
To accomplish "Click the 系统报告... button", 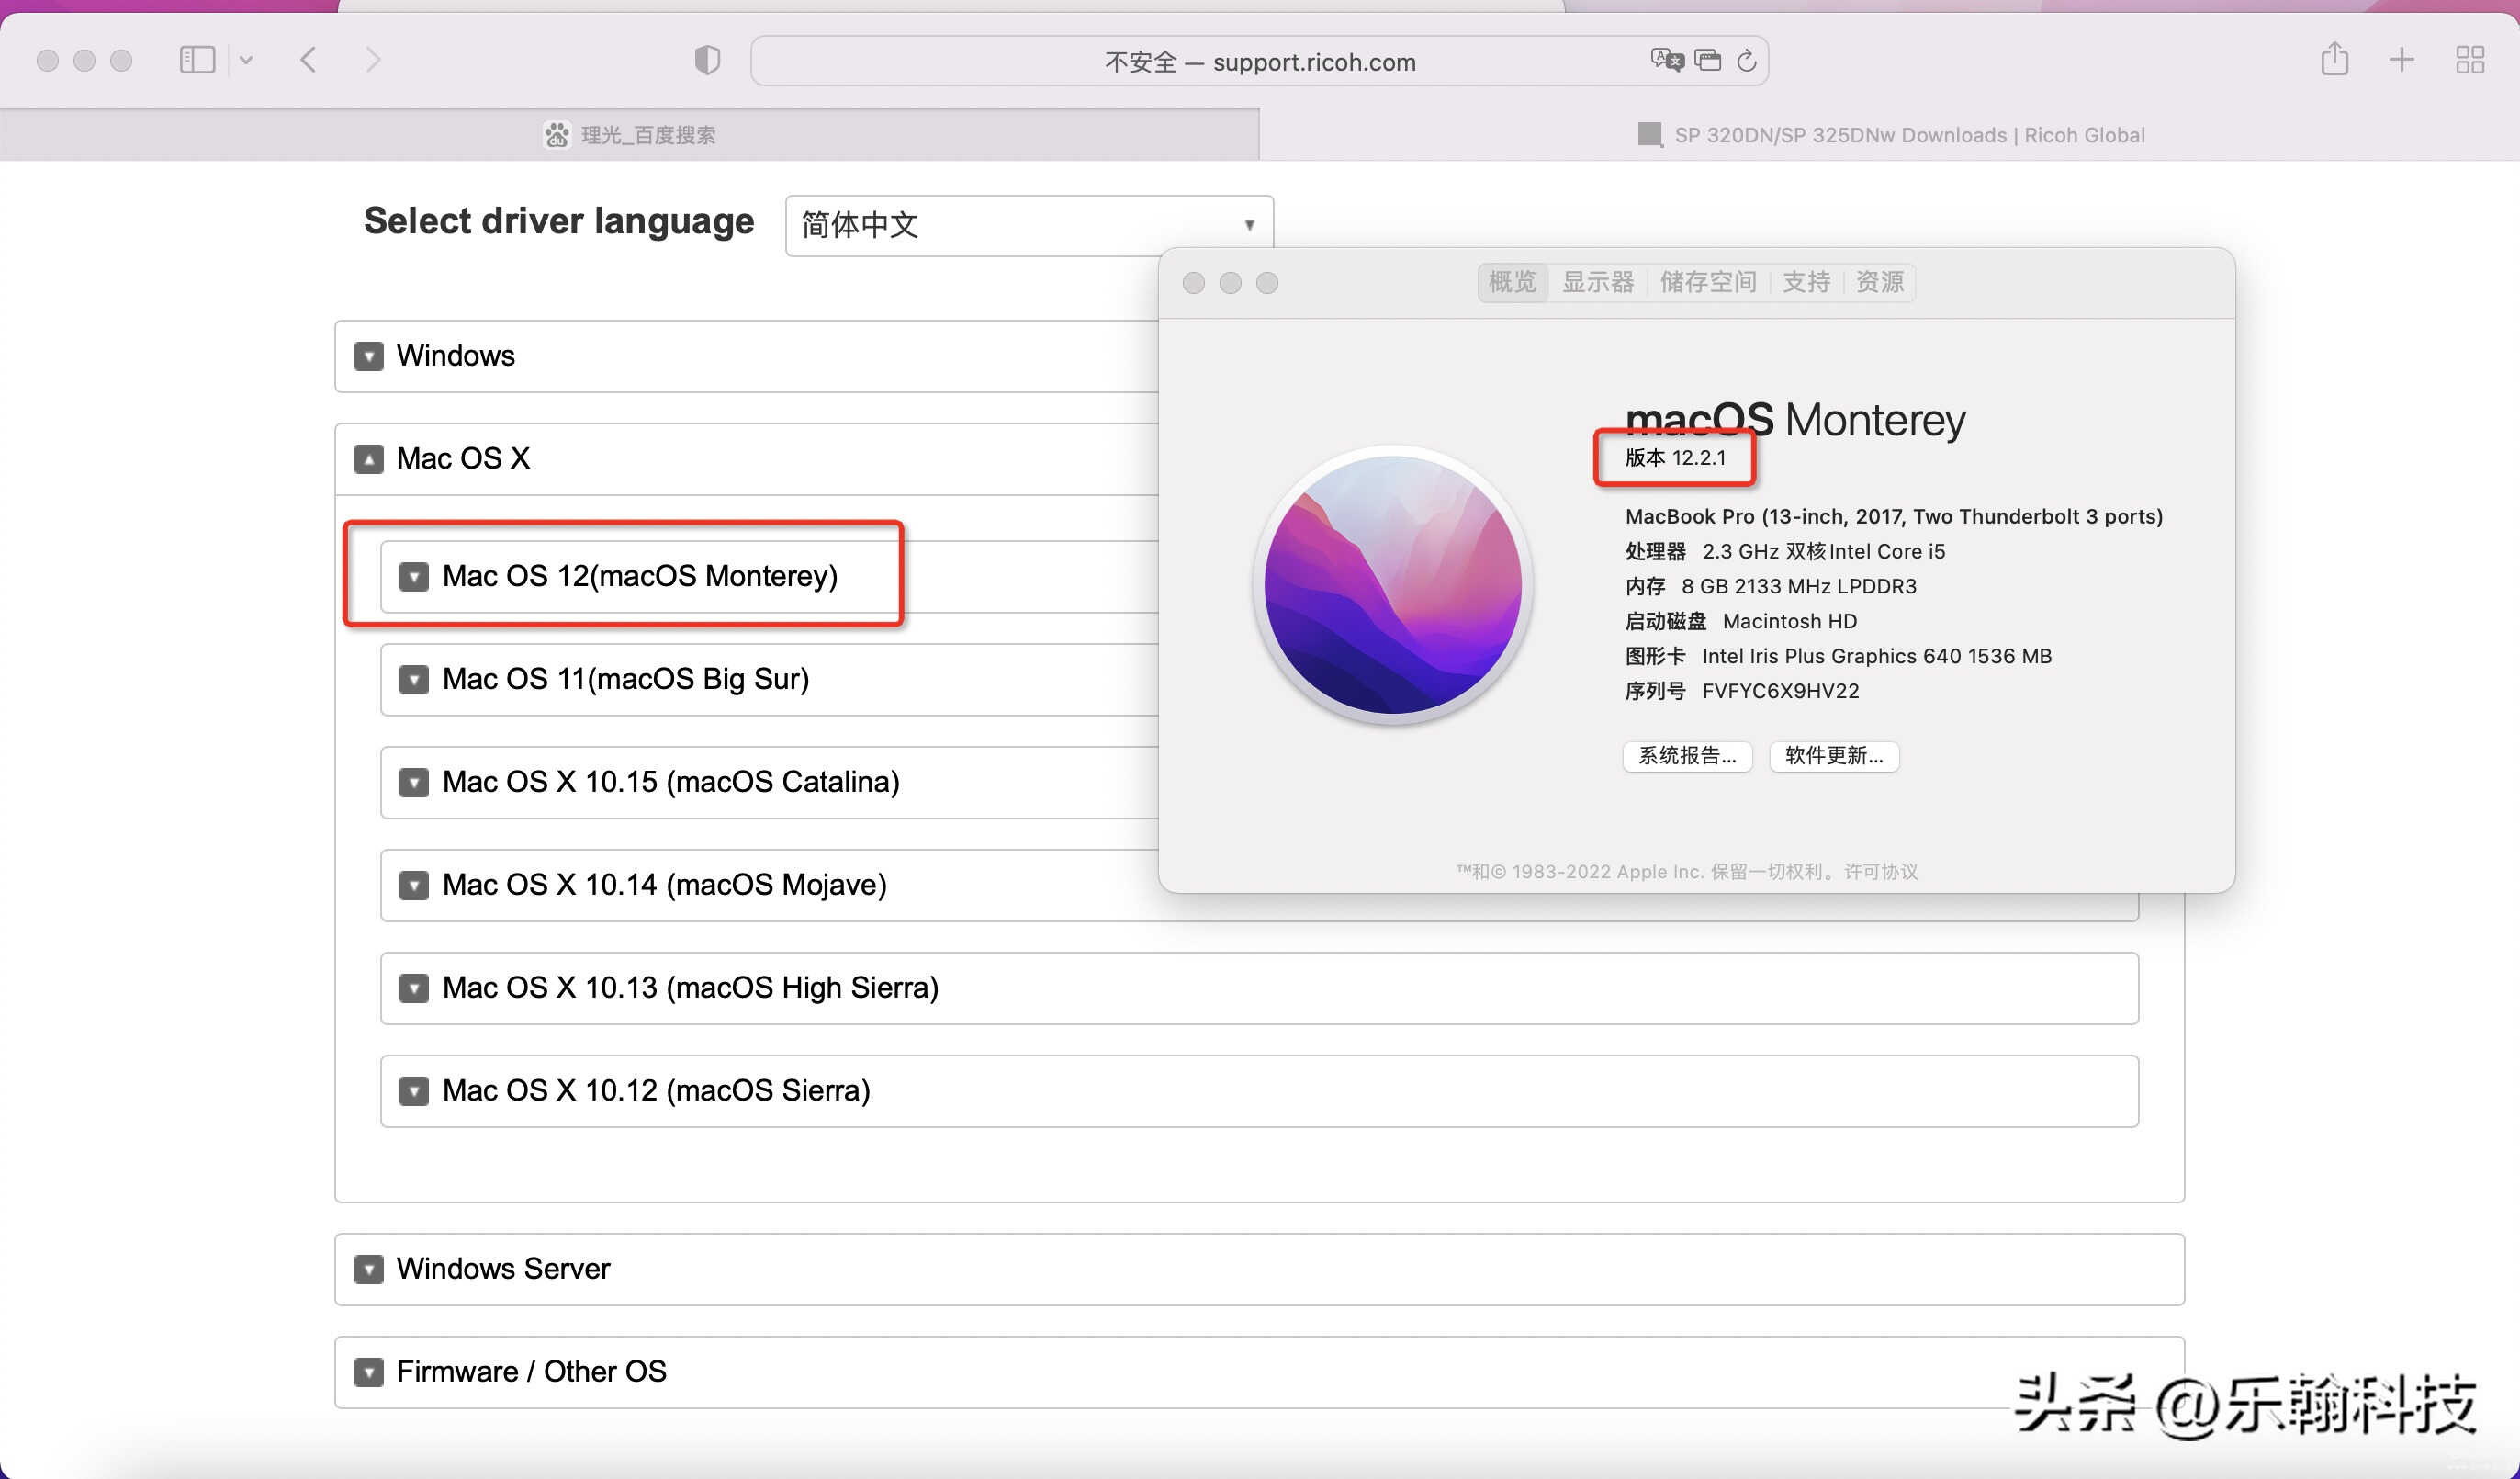I will (1687, 756).
